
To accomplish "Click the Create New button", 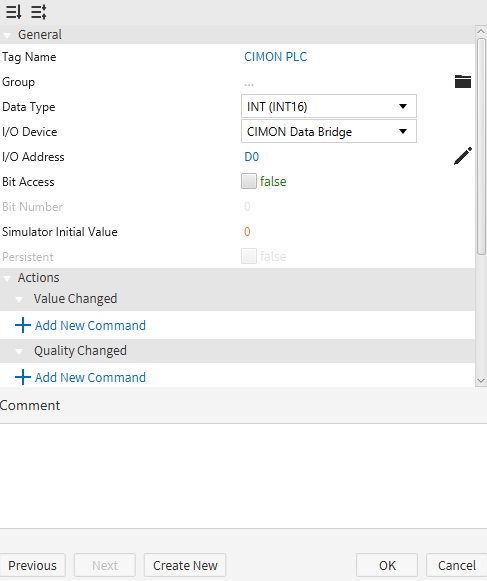I will click(185, 565).
